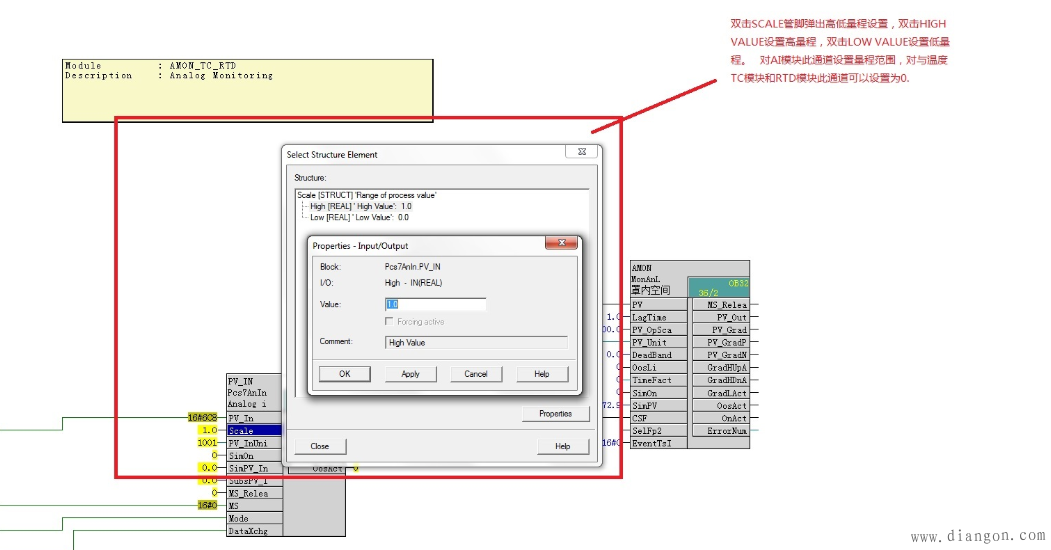This screenshot has width=1051, height=550.
Task: Cancel the Properties Input/Output dialog
Action: point(476,374)
